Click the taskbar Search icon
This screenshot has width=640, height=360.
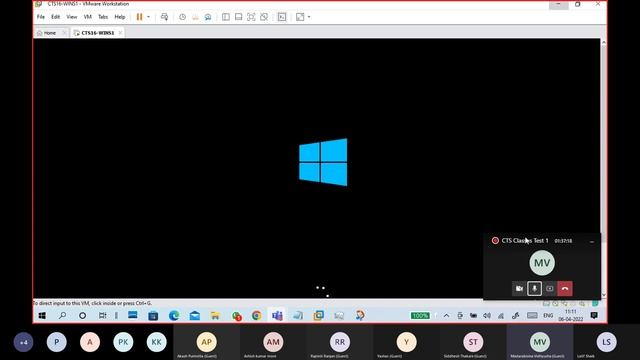coord(62,315)
